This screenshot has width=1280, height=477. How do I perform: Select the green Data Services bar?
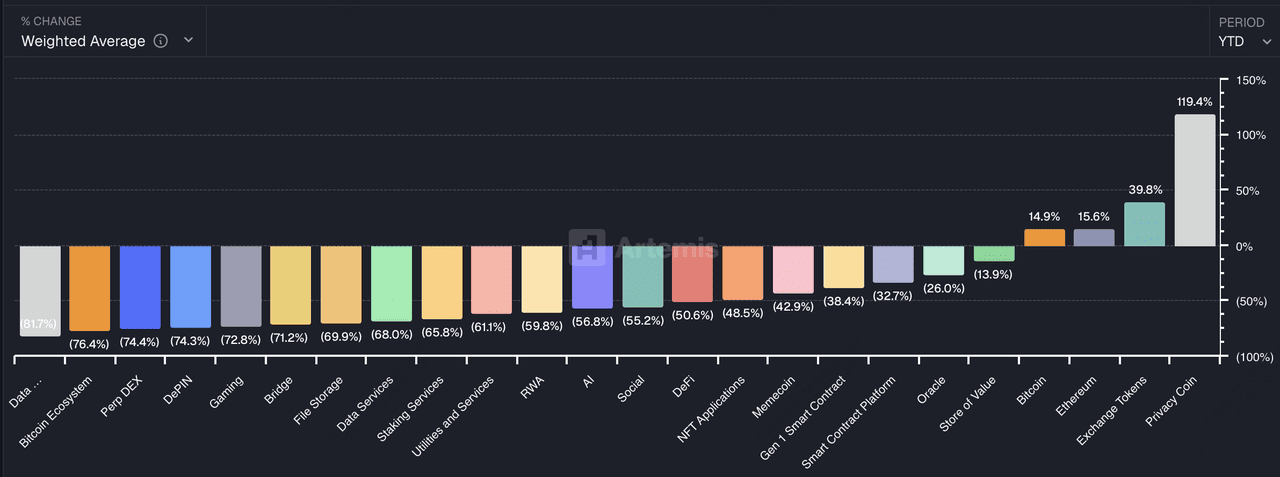(391, 283)
